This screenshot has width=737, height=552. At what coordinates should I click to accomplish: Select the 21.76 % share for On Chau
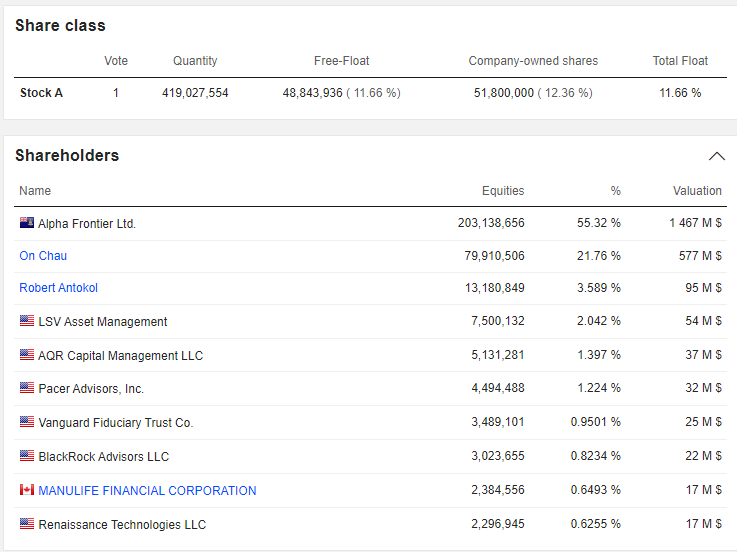599,256
